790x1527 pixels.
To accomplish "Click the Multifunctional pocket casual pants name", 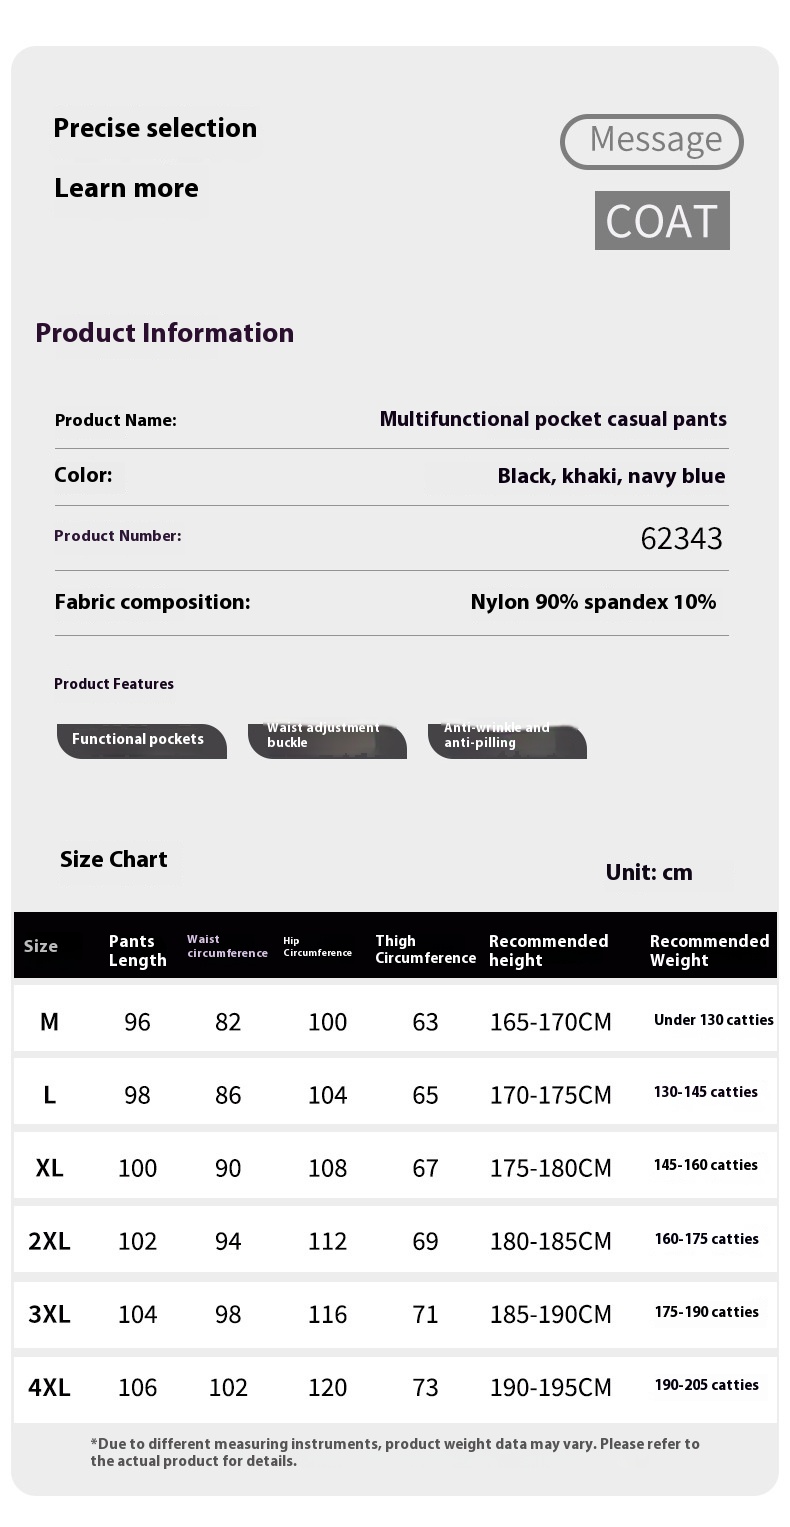I will [553, 419].
